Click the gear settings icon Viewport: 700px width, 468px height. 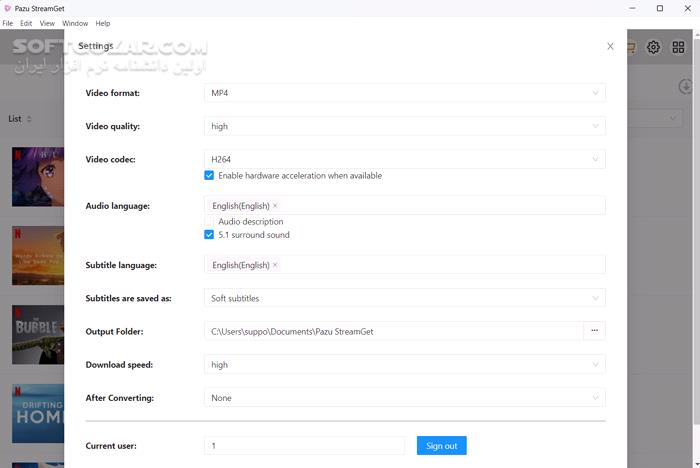[x=653, y=47]
